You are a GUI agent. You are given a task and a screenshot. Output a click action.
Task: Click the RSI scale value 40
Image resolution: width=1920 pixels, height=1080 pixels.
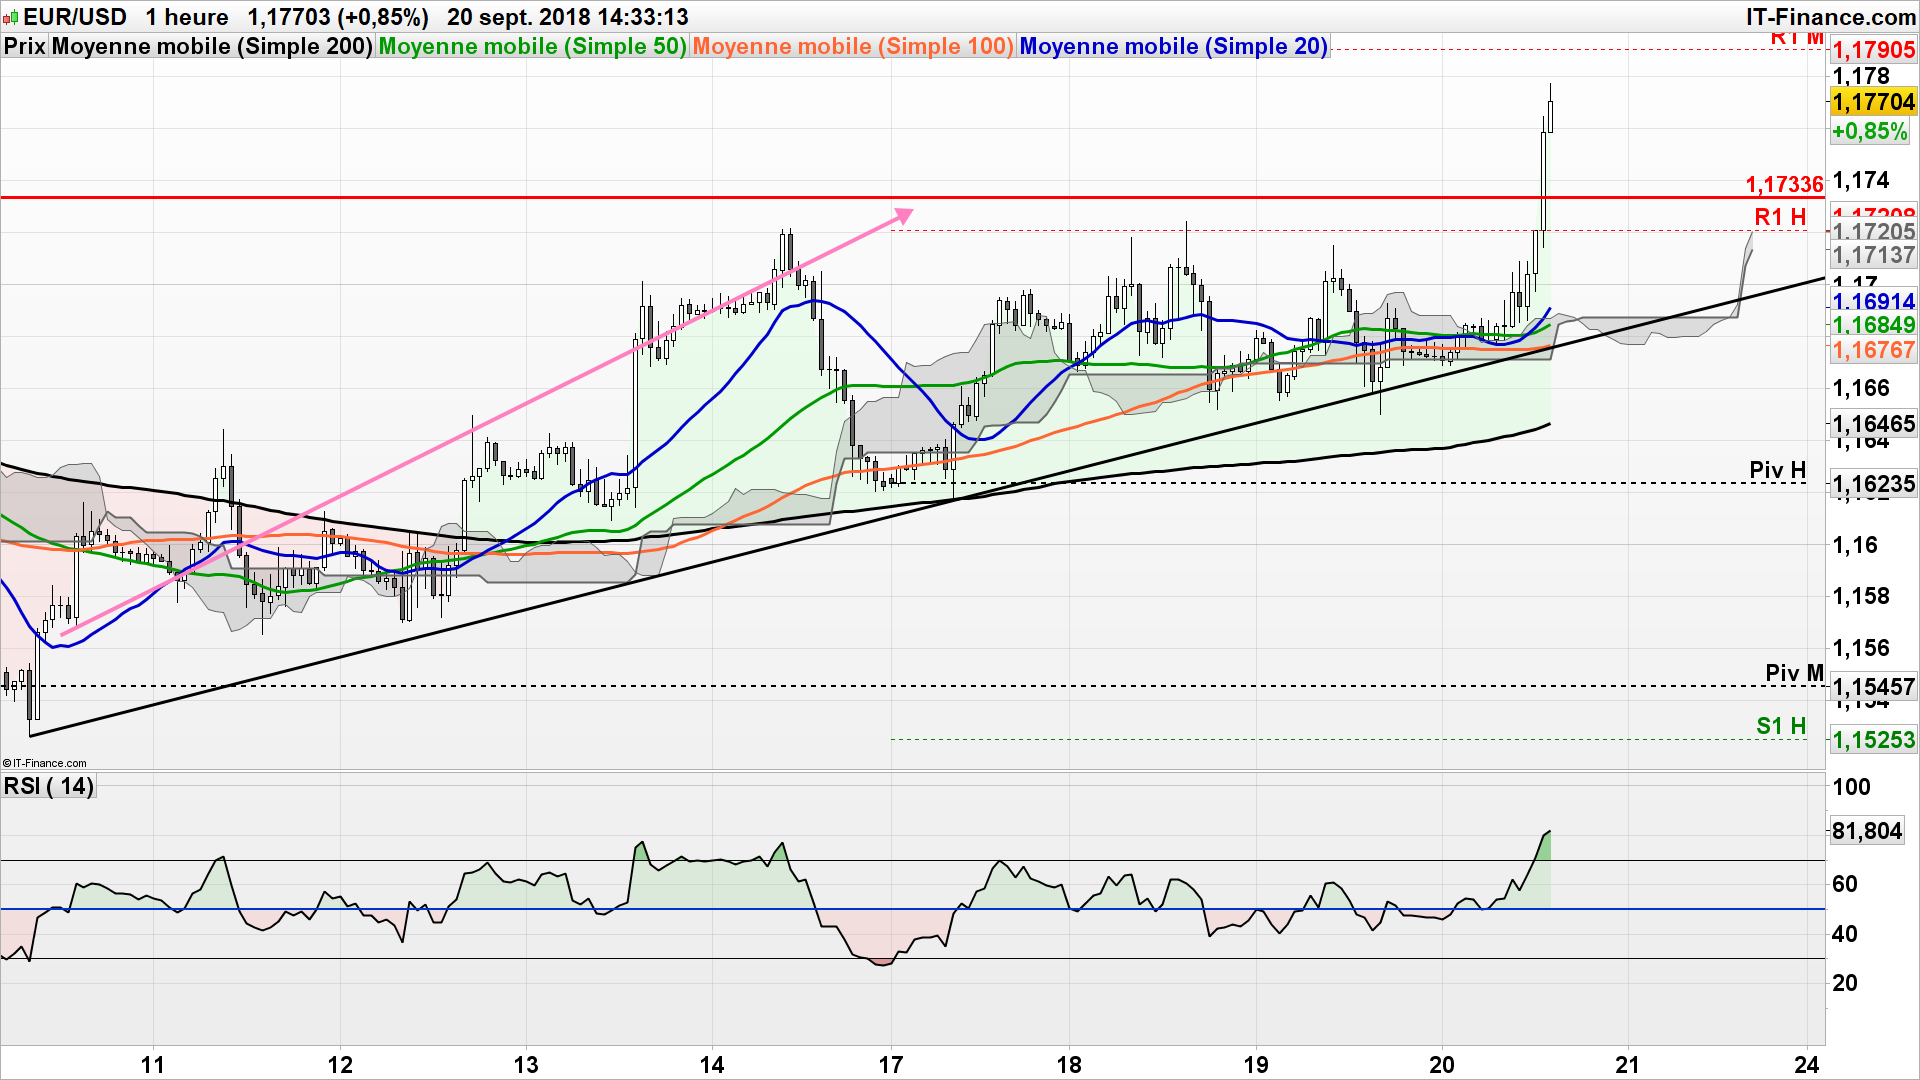1845,934
